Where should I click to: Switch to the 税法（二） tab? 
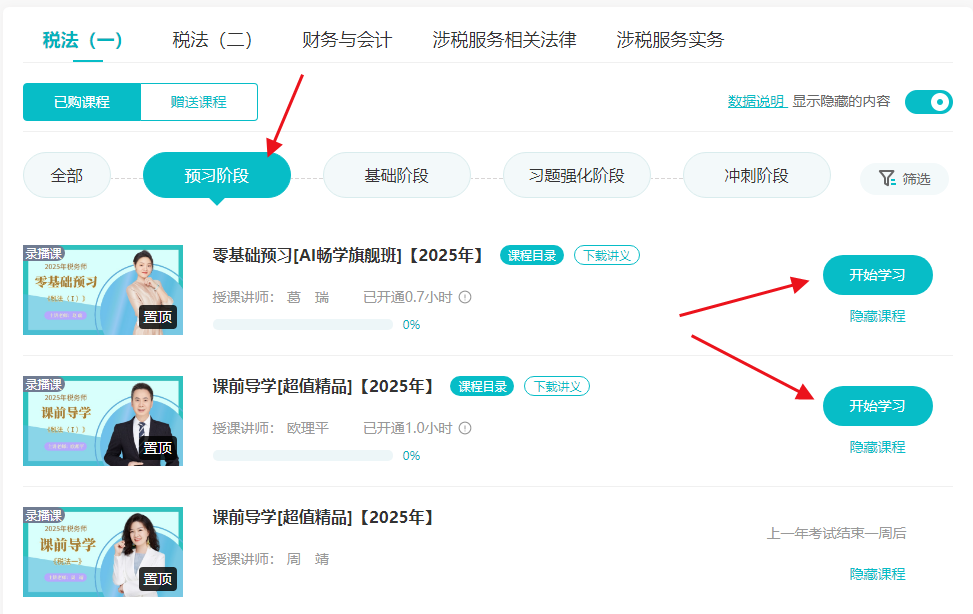212,40
